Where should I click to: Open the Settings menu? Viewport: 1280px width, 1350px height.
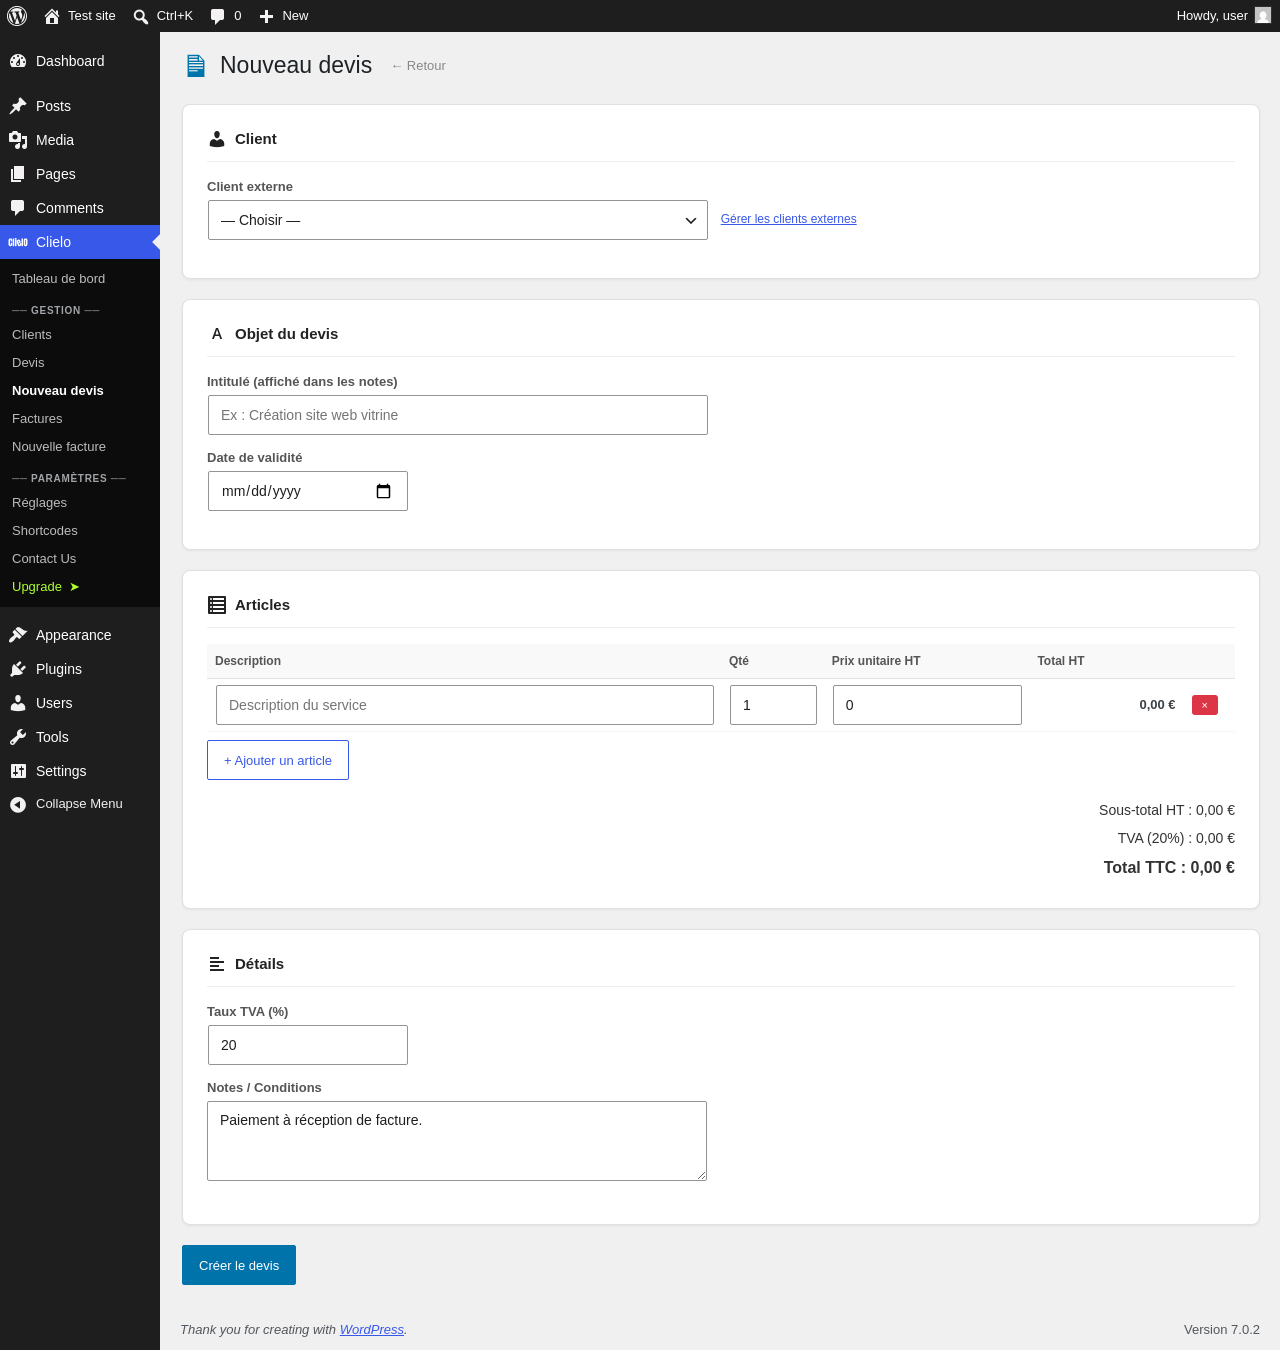[80, 771]
